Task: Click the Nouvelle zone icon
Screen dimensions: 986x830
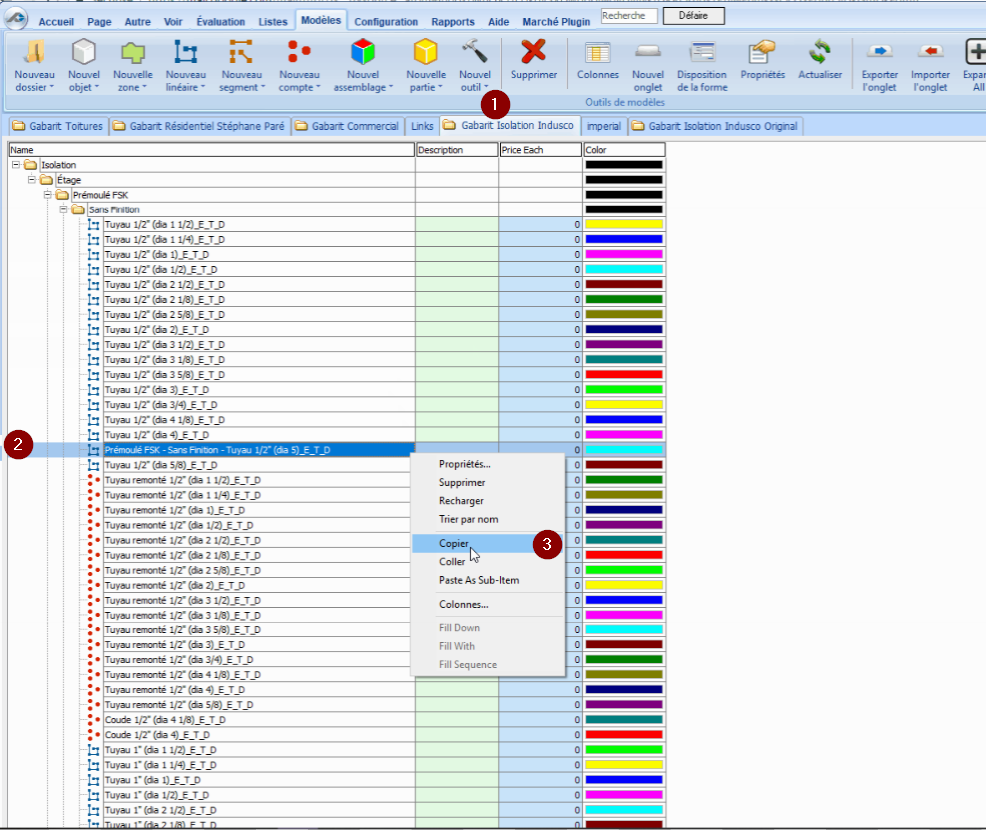Action: [x=133, y=52]
